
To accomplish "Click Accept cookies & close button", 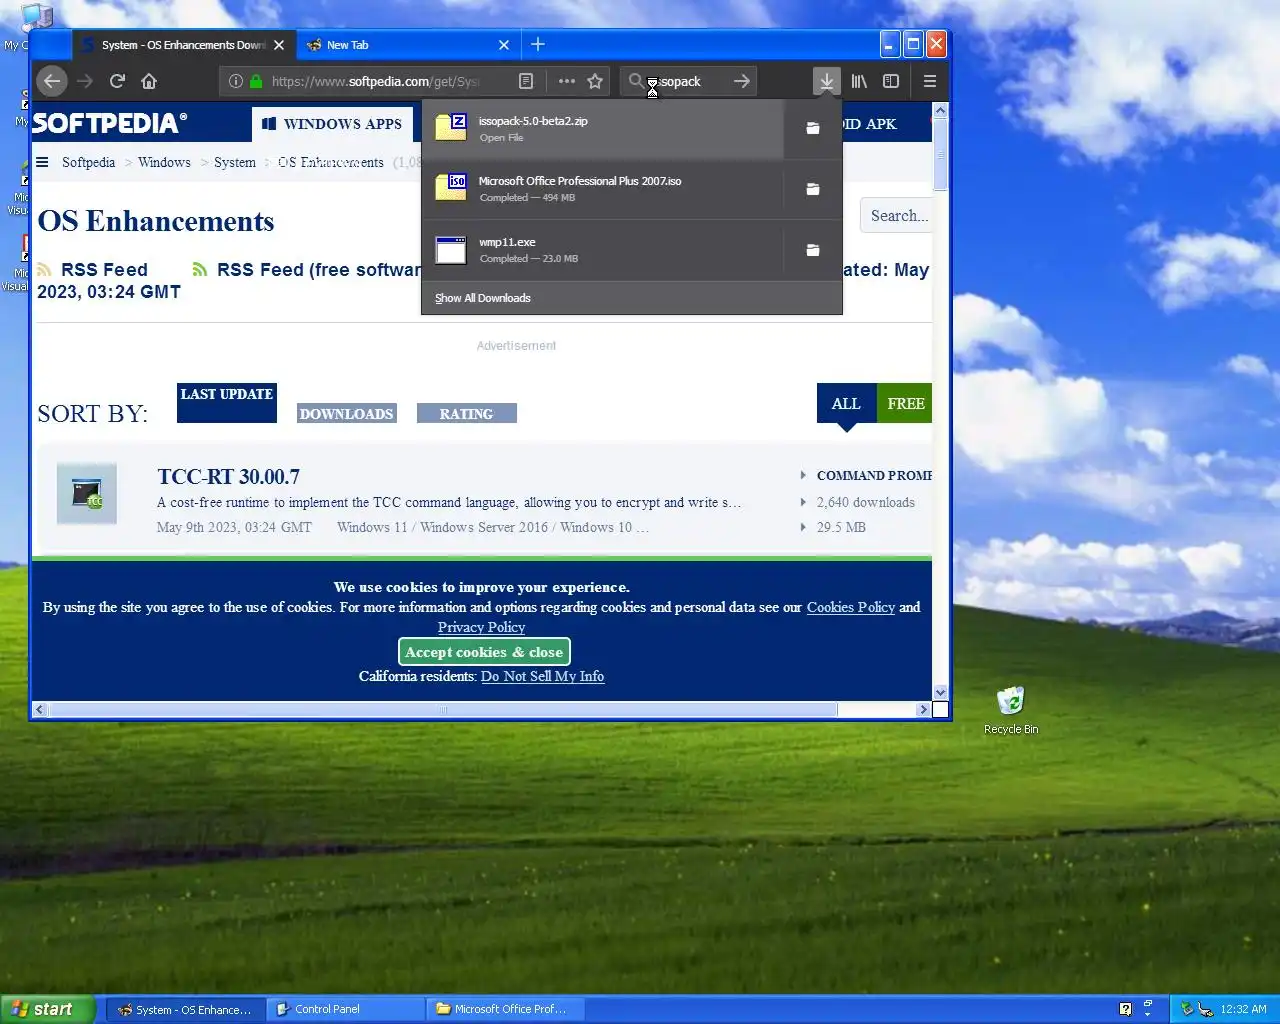I will point(484,652).
